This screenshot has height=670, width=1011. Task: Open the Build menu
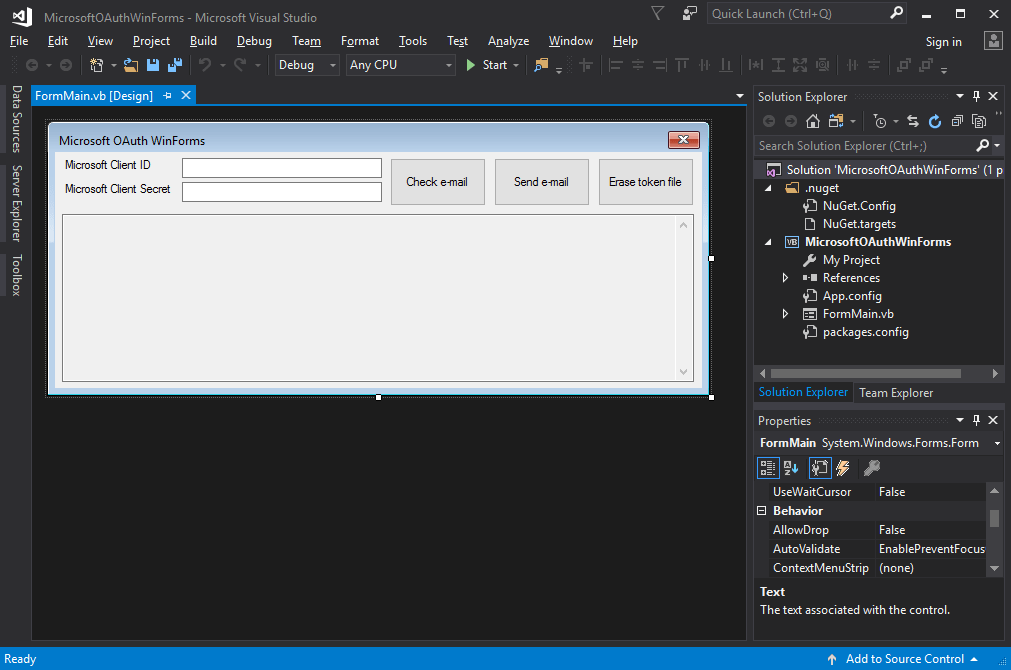point(203,41)
